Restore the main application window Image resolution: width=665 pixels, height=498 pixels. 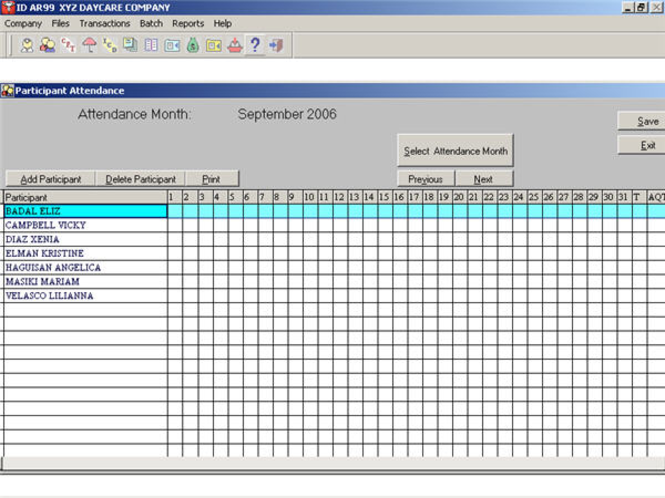(x=641, y=7)
